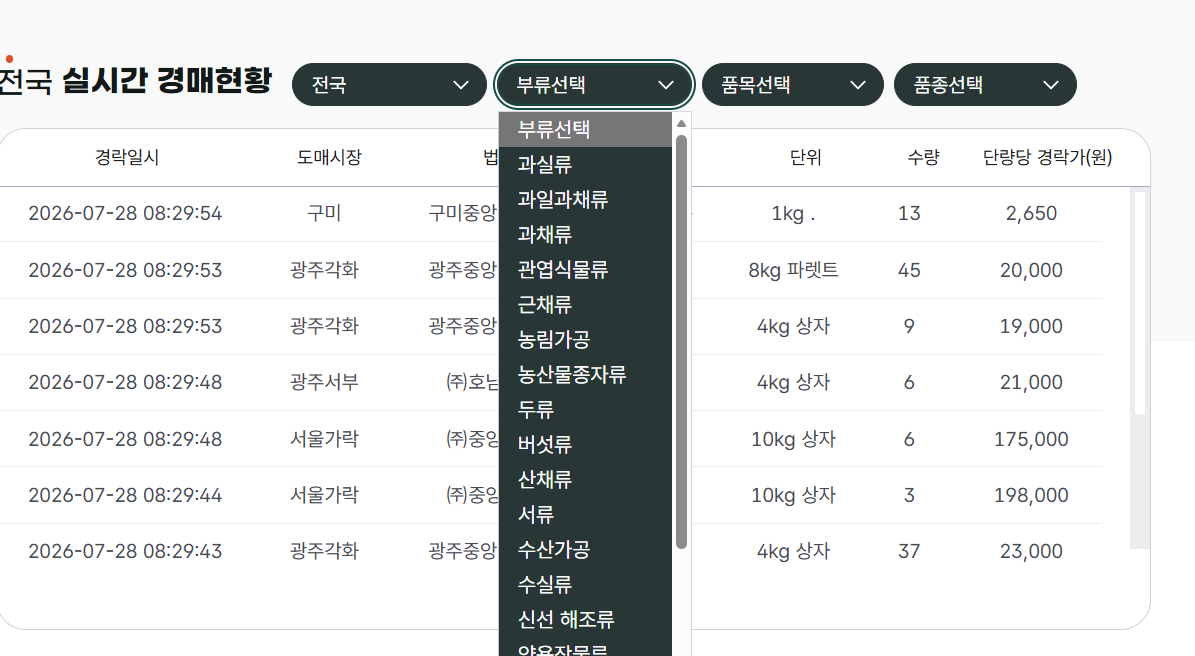
Task: Open the 전국 region dropdown
Action: 389,85
